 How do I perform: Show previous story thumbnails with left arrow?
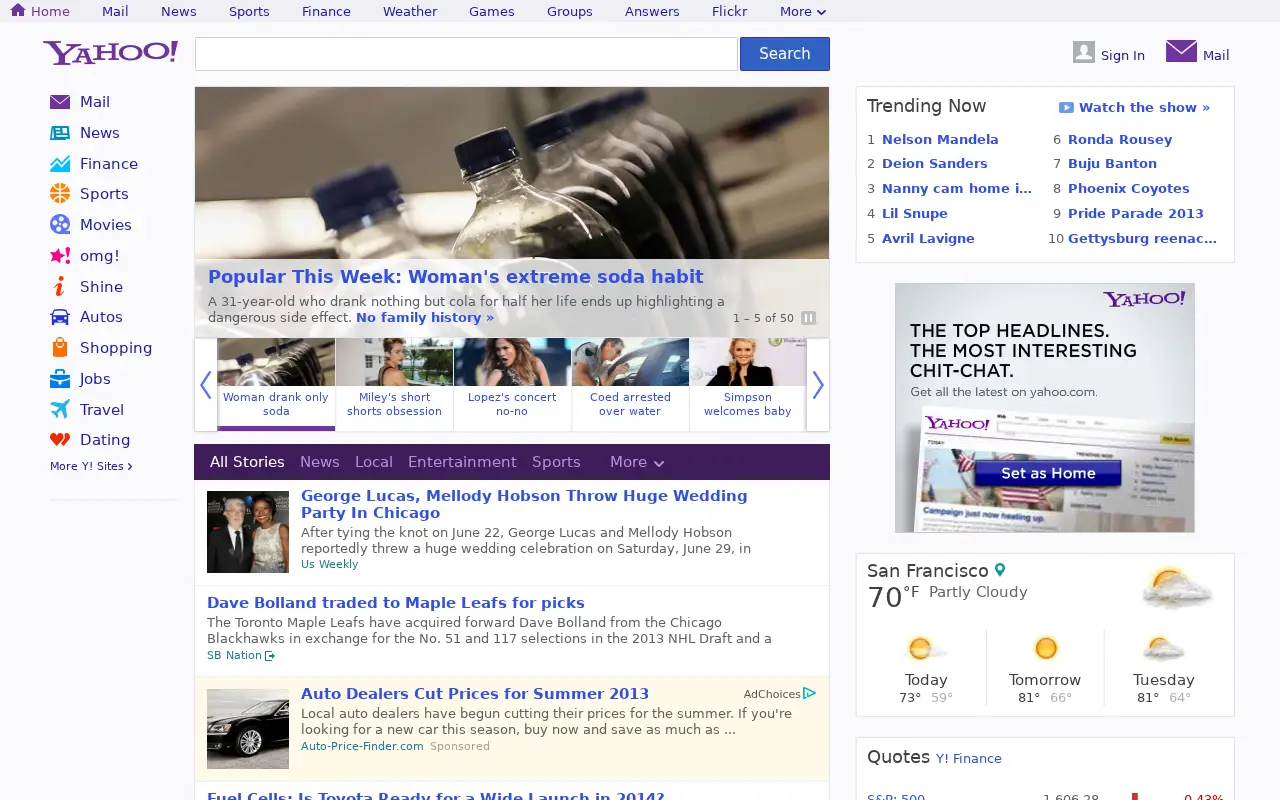[x=206, y=385]
